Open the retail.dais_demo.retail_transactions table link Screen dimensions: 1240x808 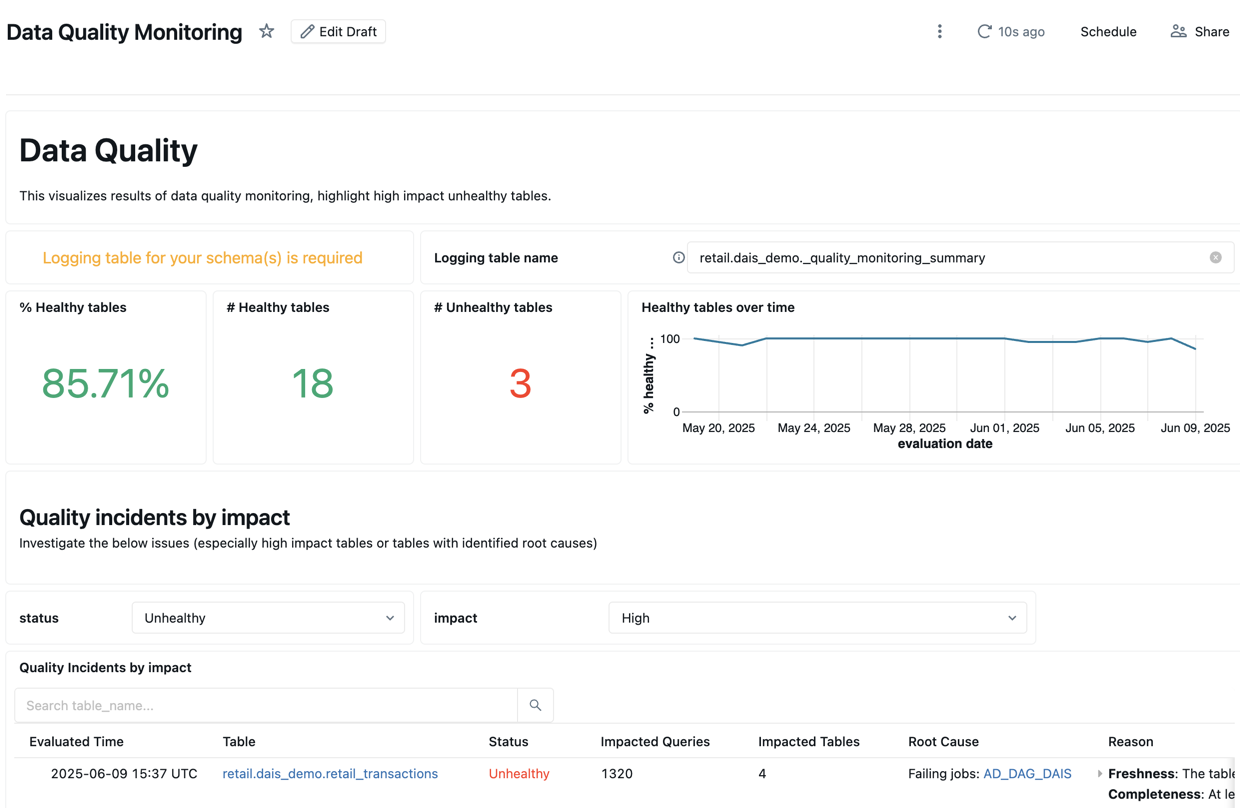(330, 773)
